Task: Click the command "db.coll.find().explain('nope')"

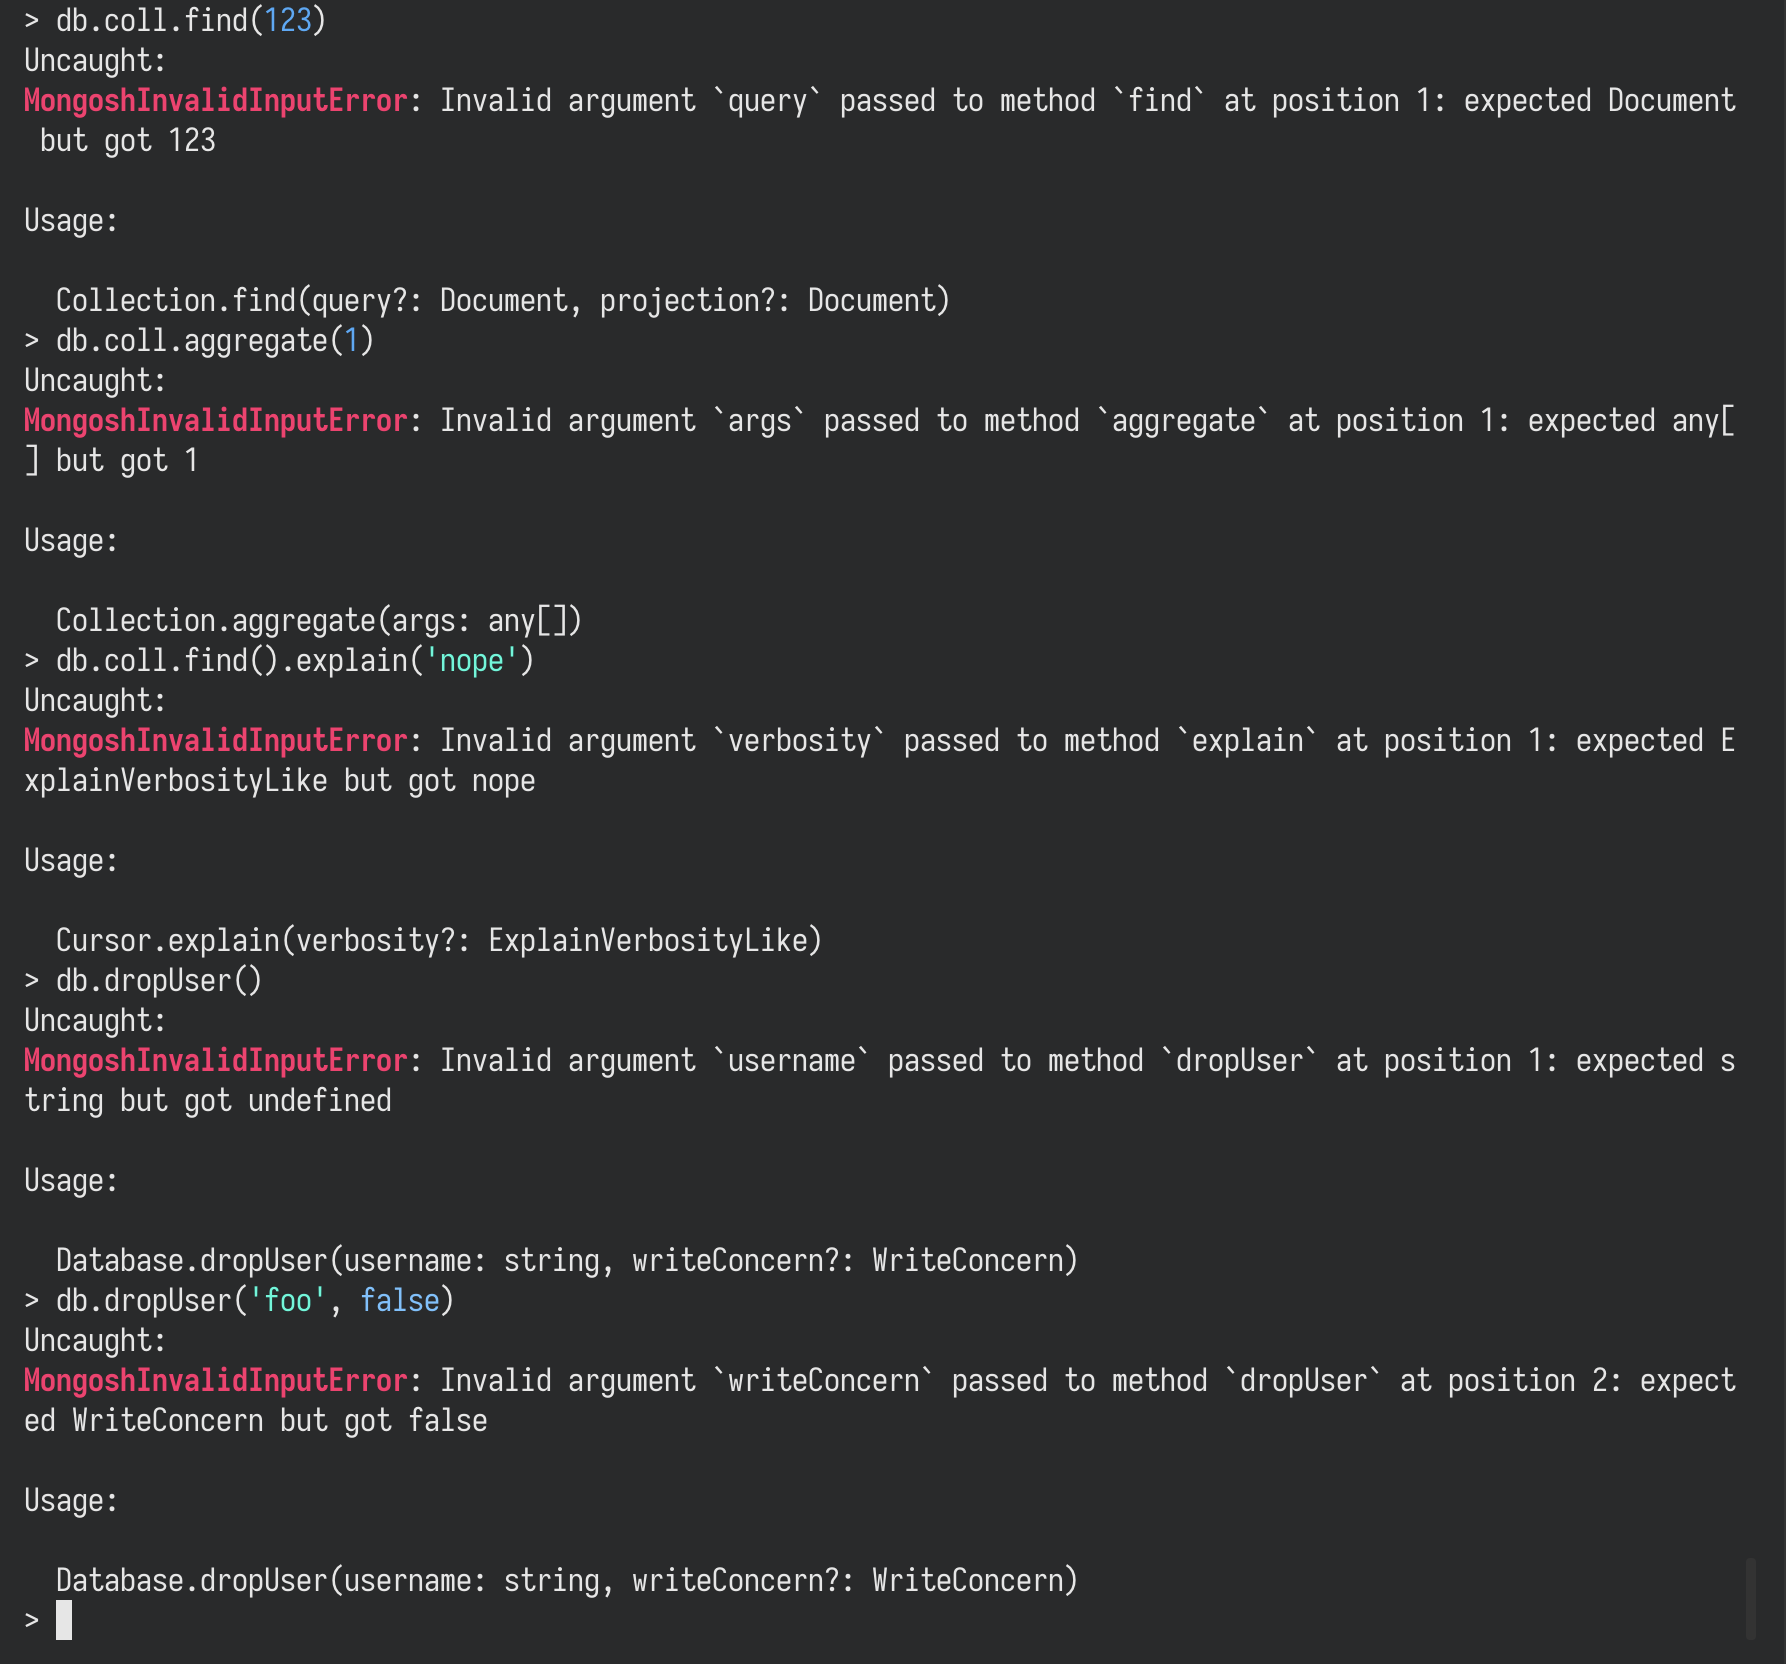Action: tap(295, 661)
